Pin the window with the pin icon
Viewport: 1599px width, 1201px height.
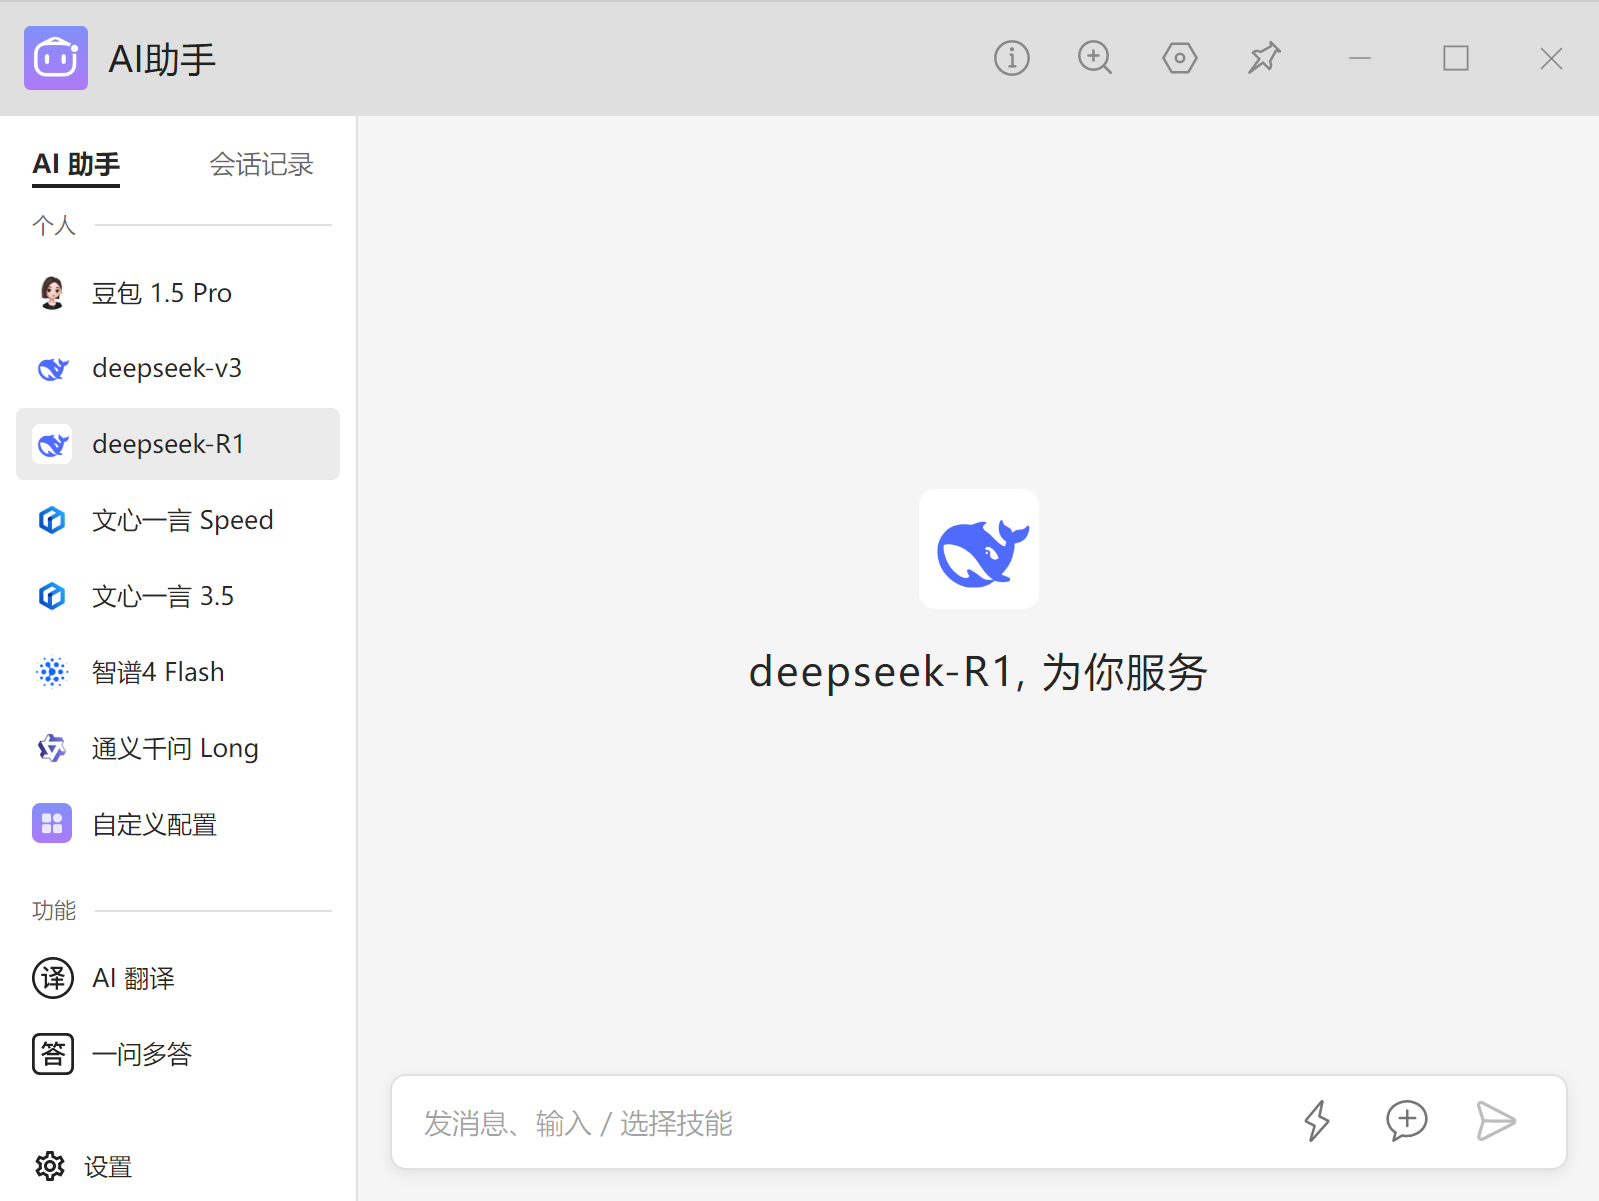pyautogui.click(x=1264, y=58)
